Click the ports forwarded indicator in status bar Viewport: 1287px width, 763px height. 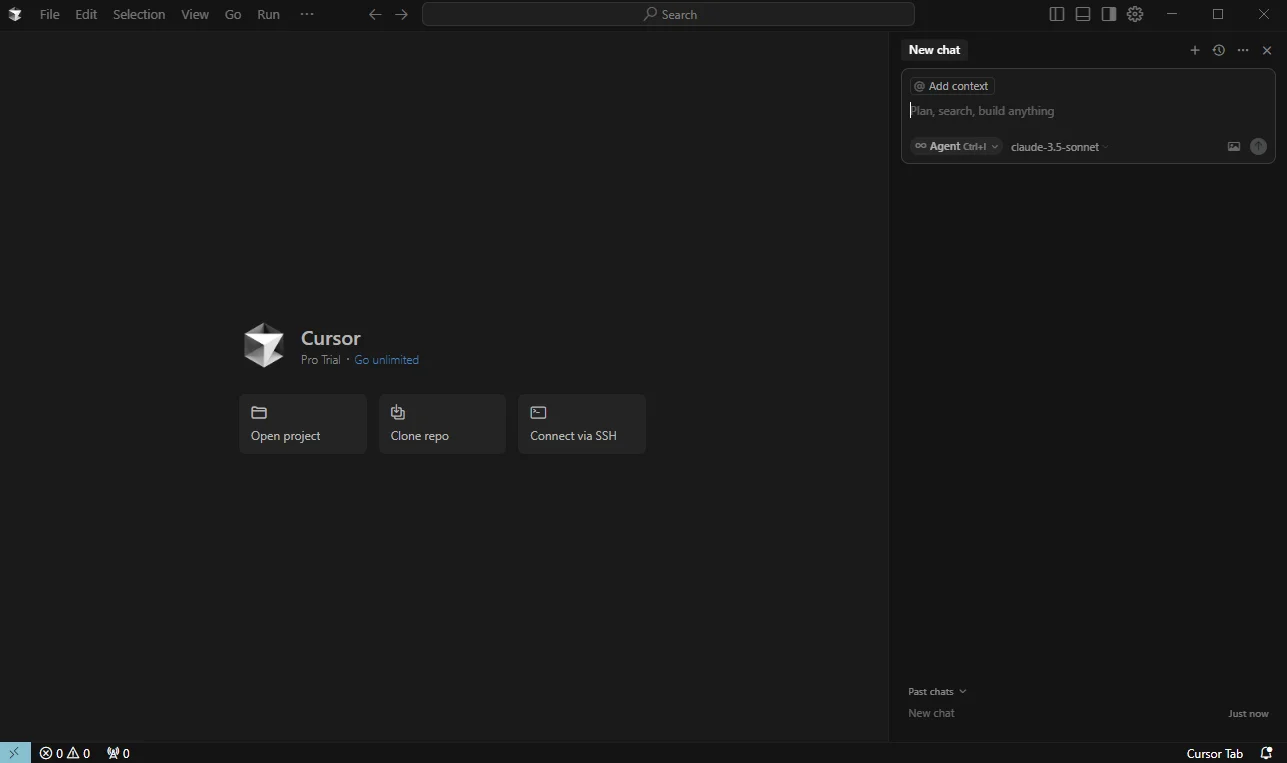(x=118, y=753)
